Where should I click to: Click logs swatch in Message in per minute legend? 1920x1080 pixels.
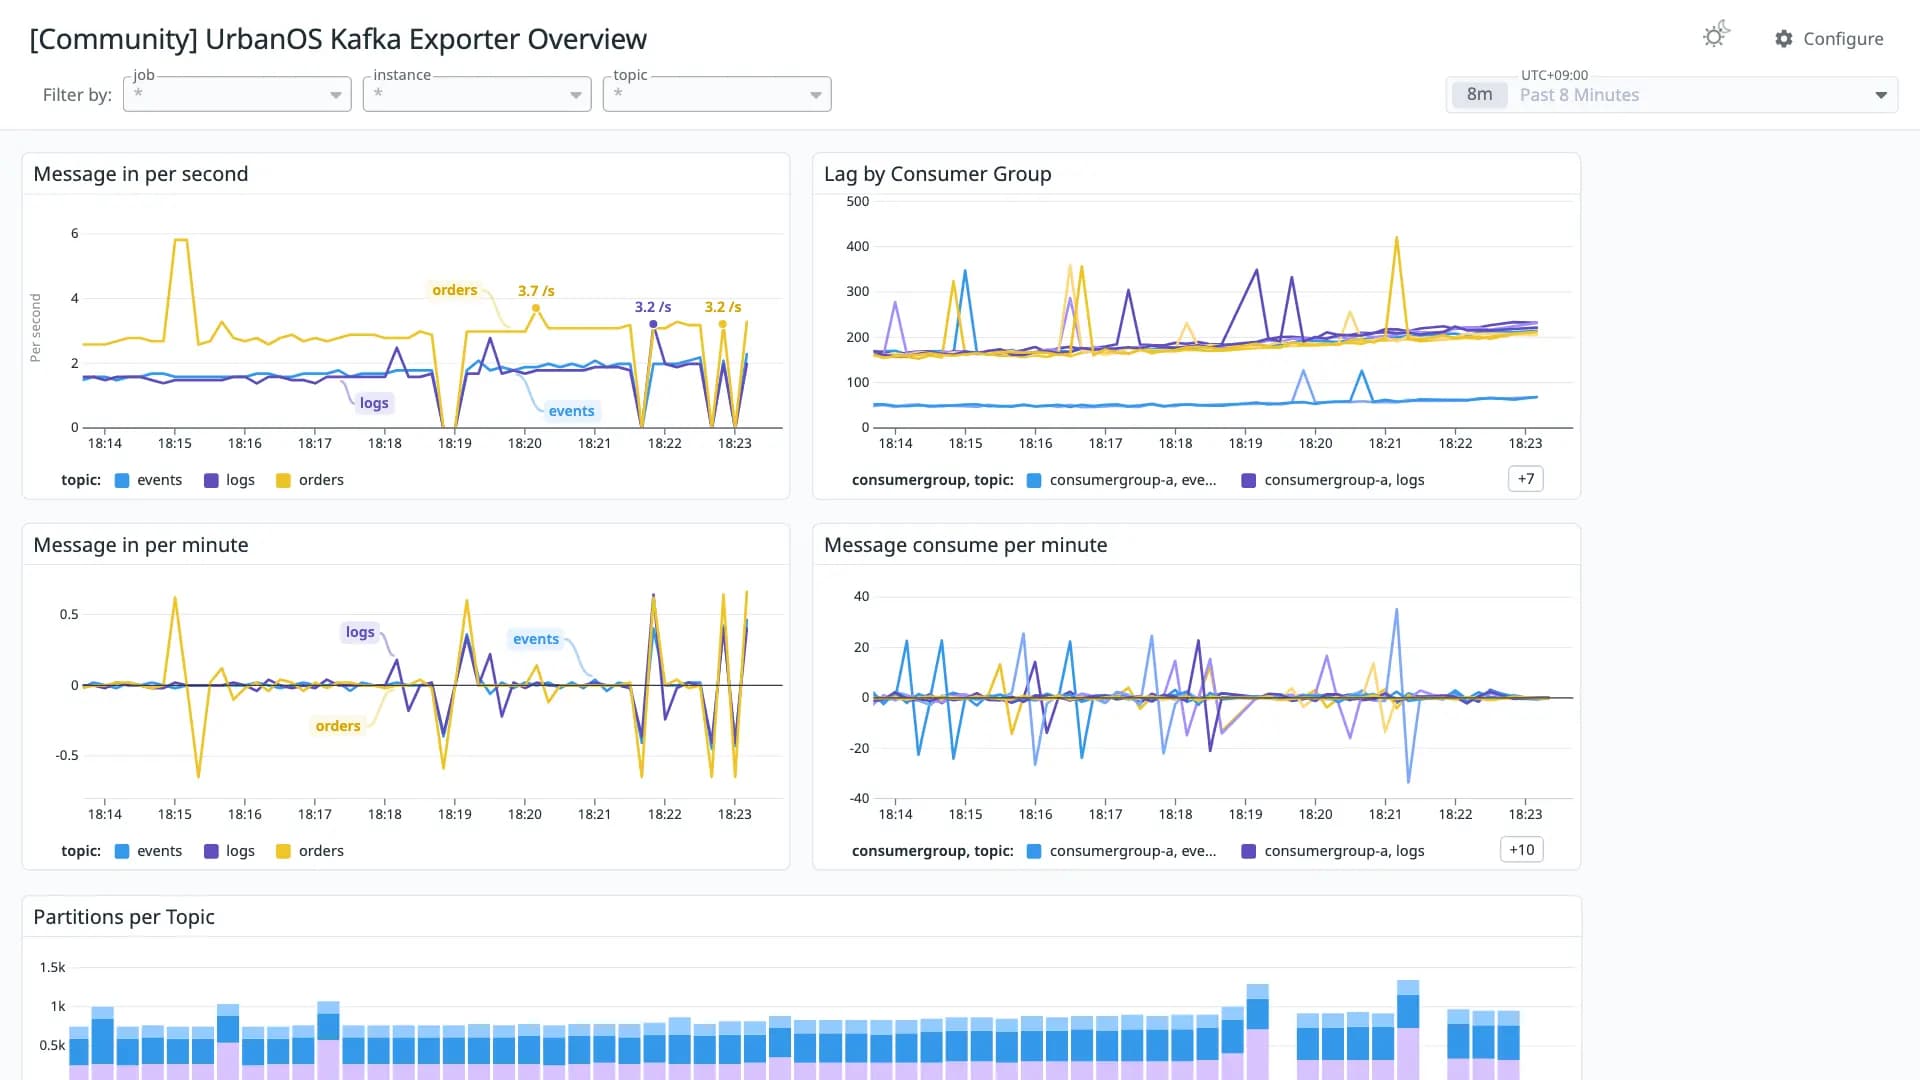click(211, 852)
